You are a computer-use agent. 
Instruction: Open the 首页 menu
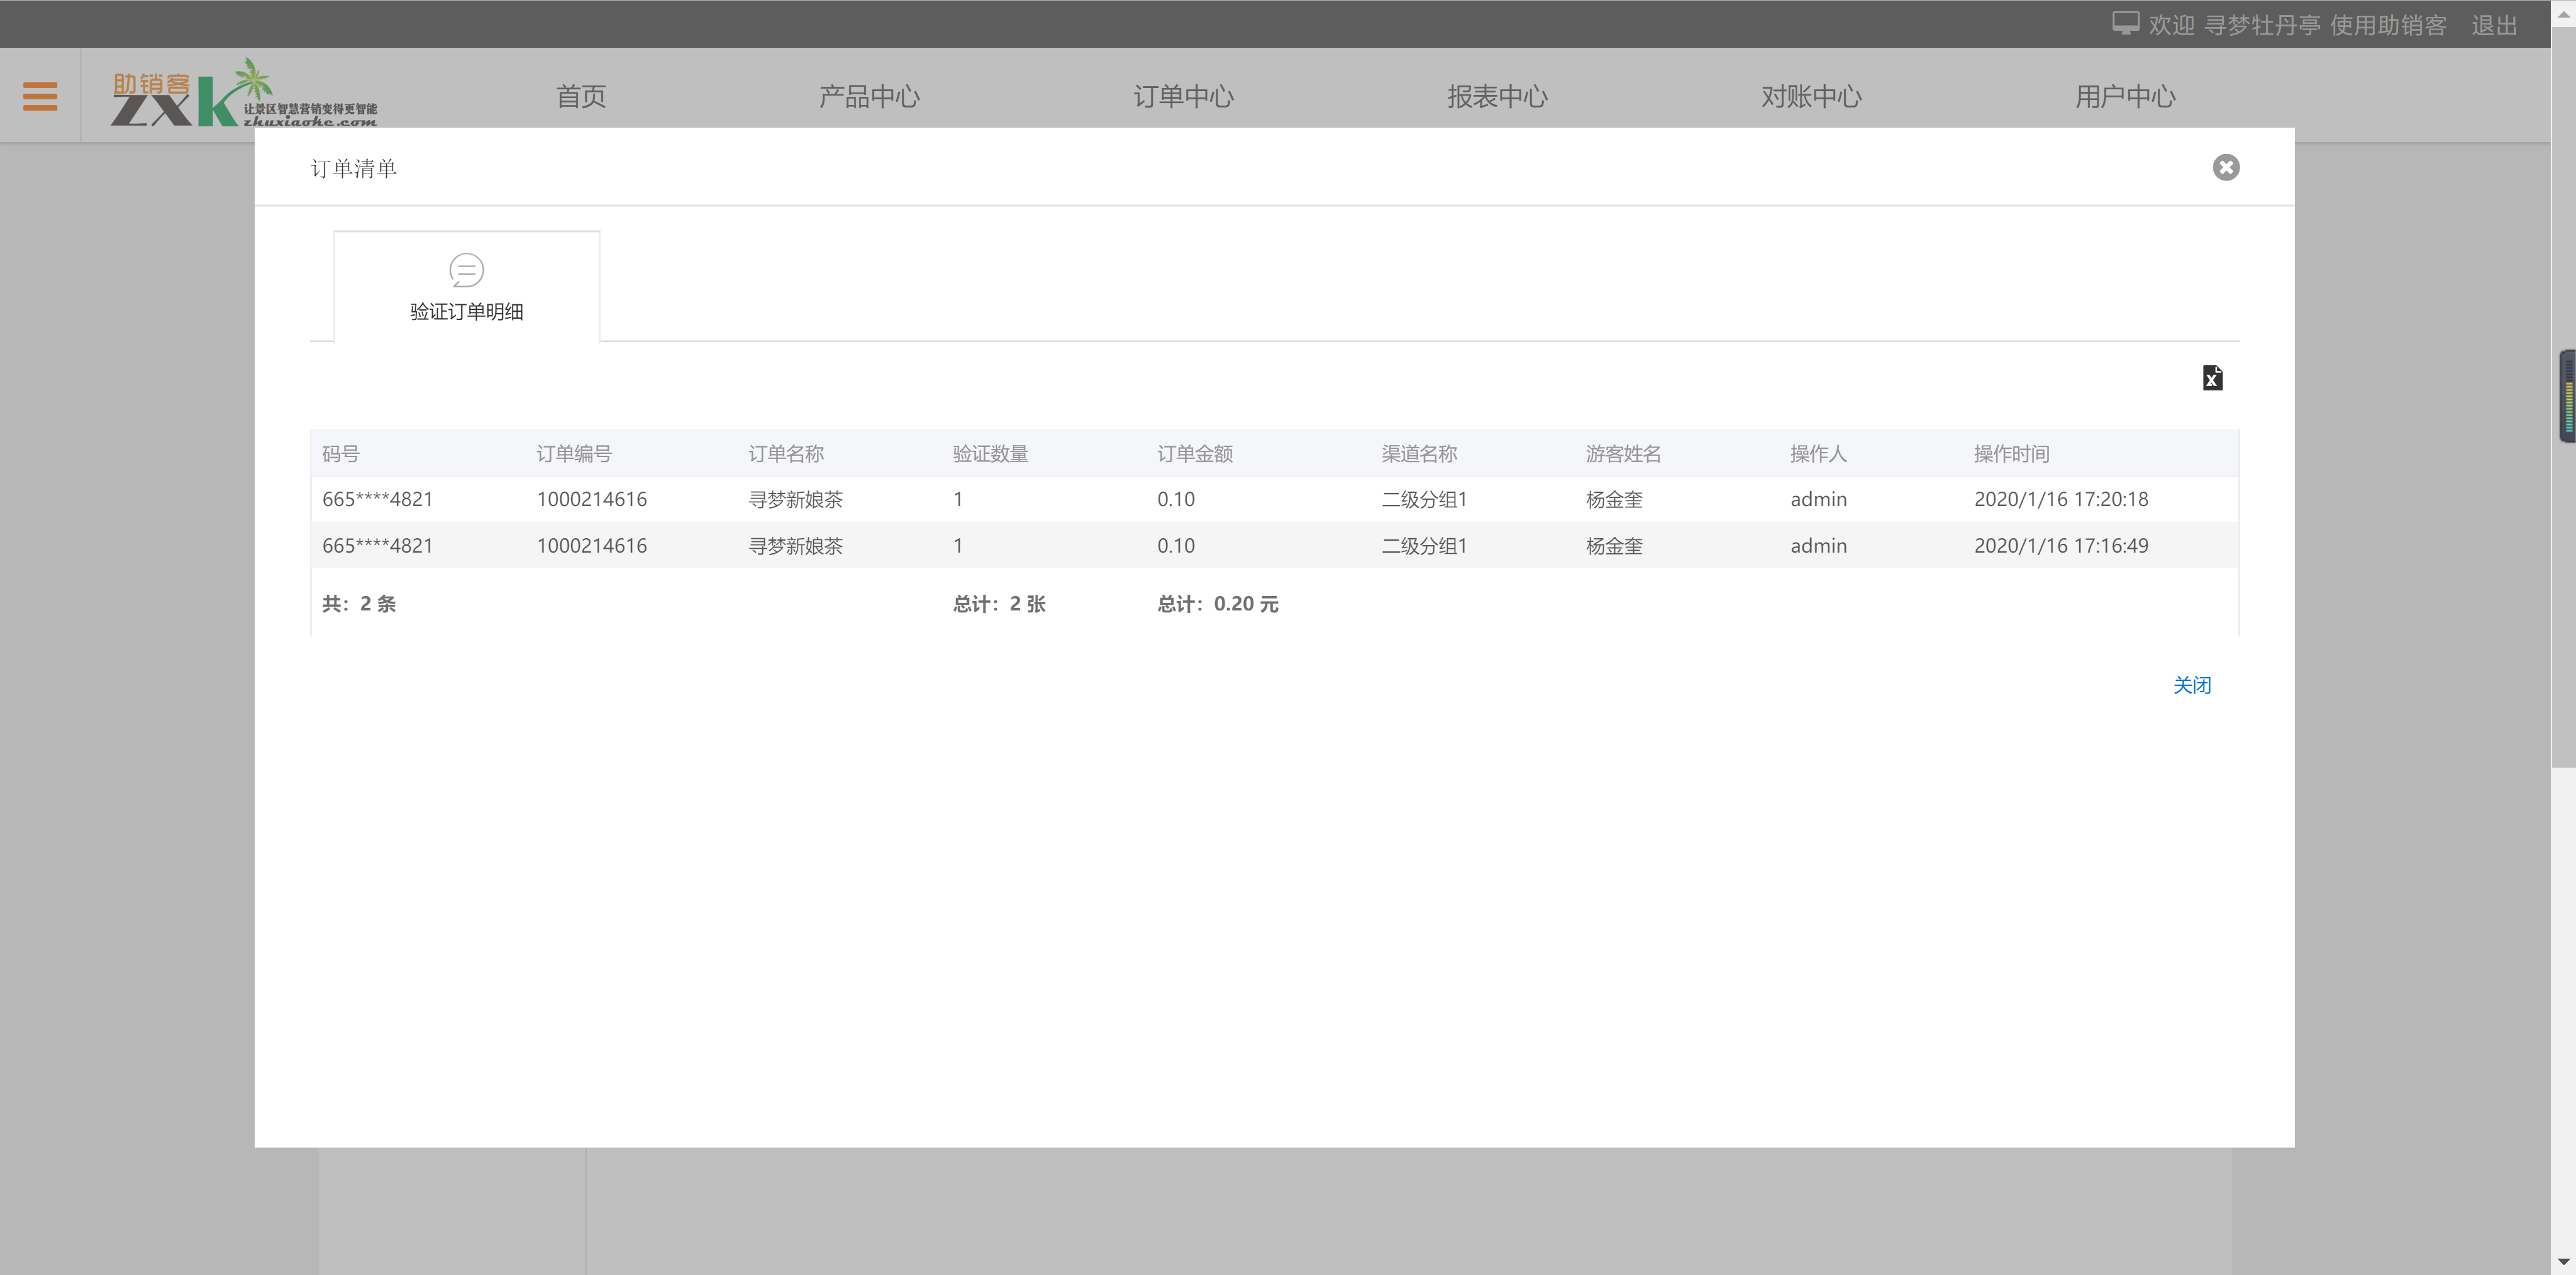click(581, 96)
